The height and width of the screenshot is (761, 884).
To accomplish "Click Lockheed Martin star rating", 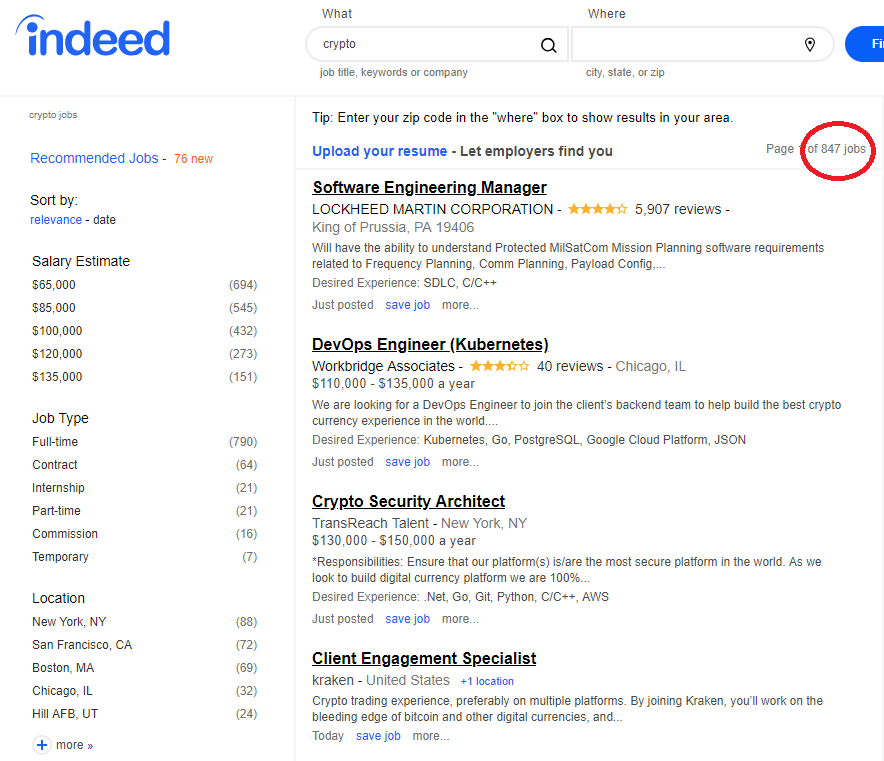I will coord(598,209).
